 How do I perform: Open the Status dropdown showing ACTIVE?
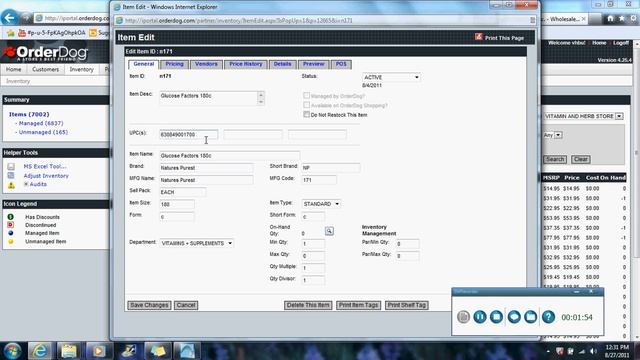[x=391, y=77]
